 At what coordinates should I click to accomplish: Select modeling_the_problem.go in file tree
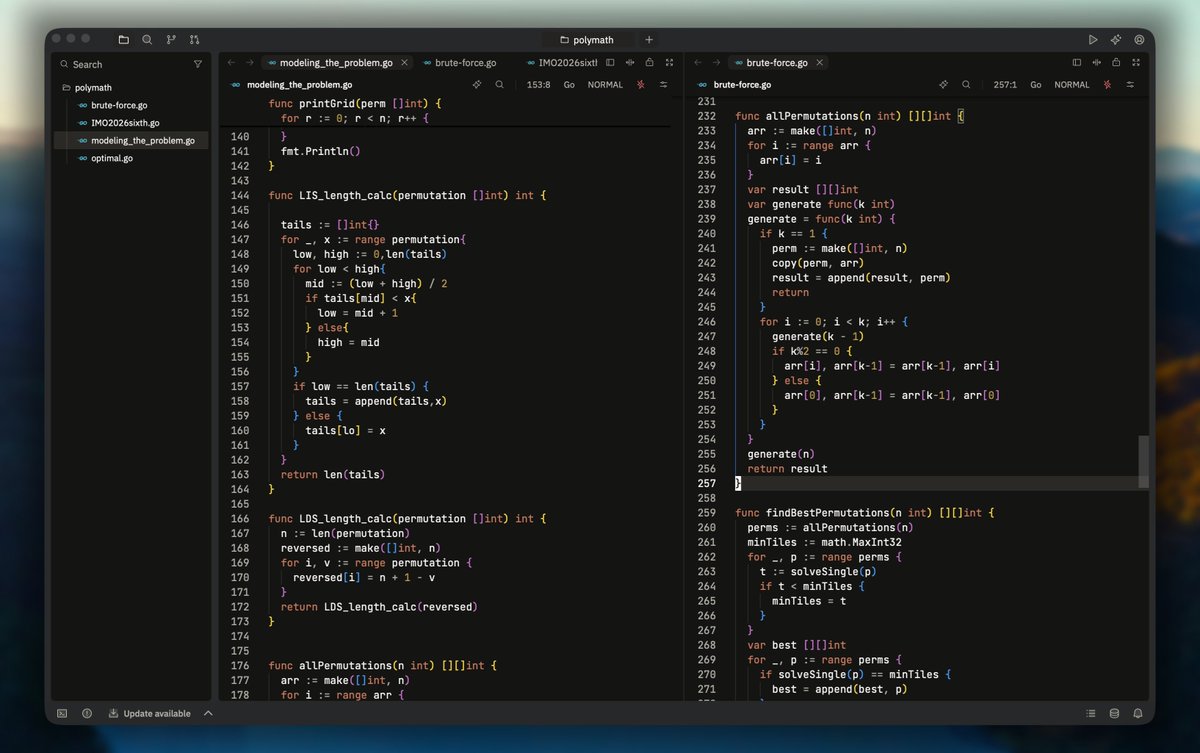(132, 140)
